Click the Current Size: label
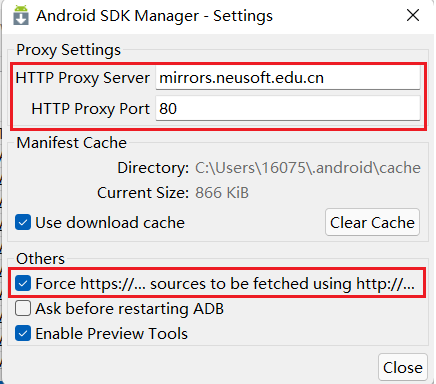Image resolution: width=436 pixels, height=384 pixels. [143, 193]
